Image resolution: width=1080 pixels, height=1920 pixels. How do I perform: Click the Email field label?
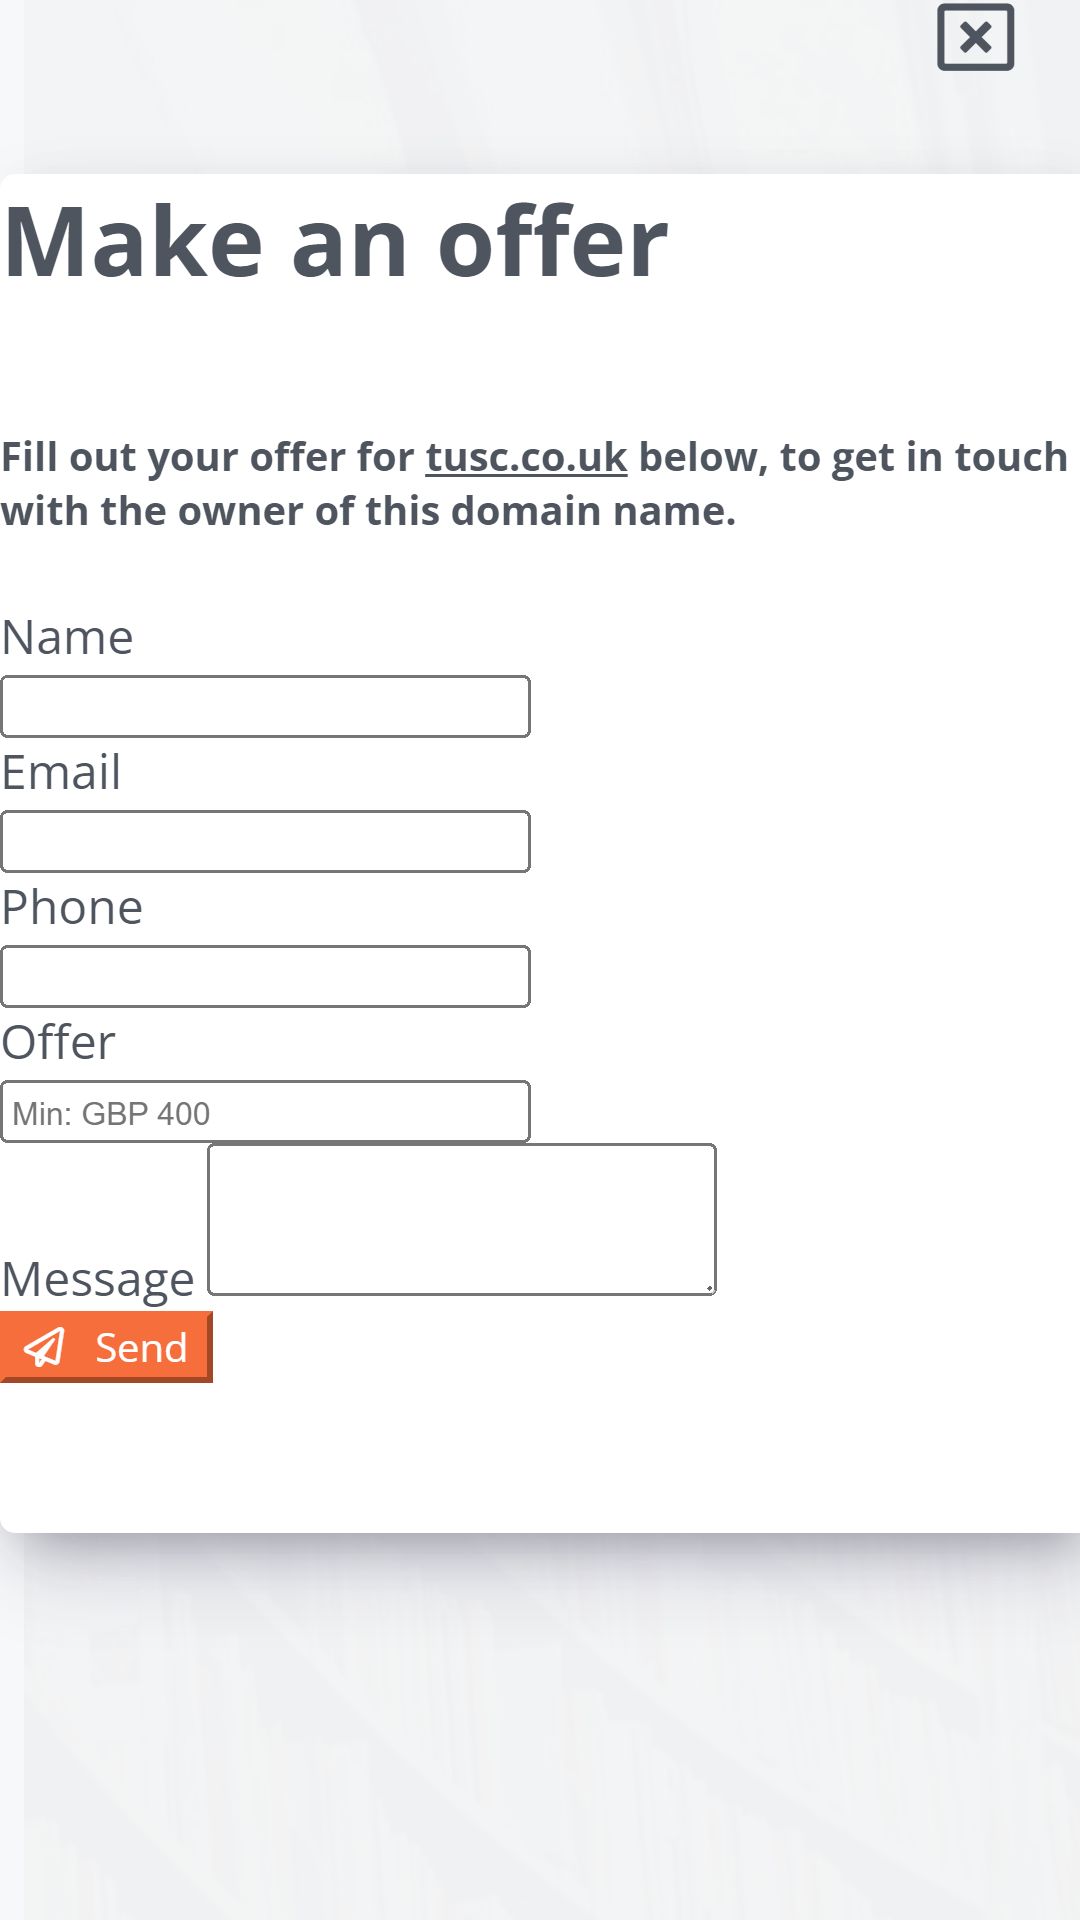(x=61, y=772)
